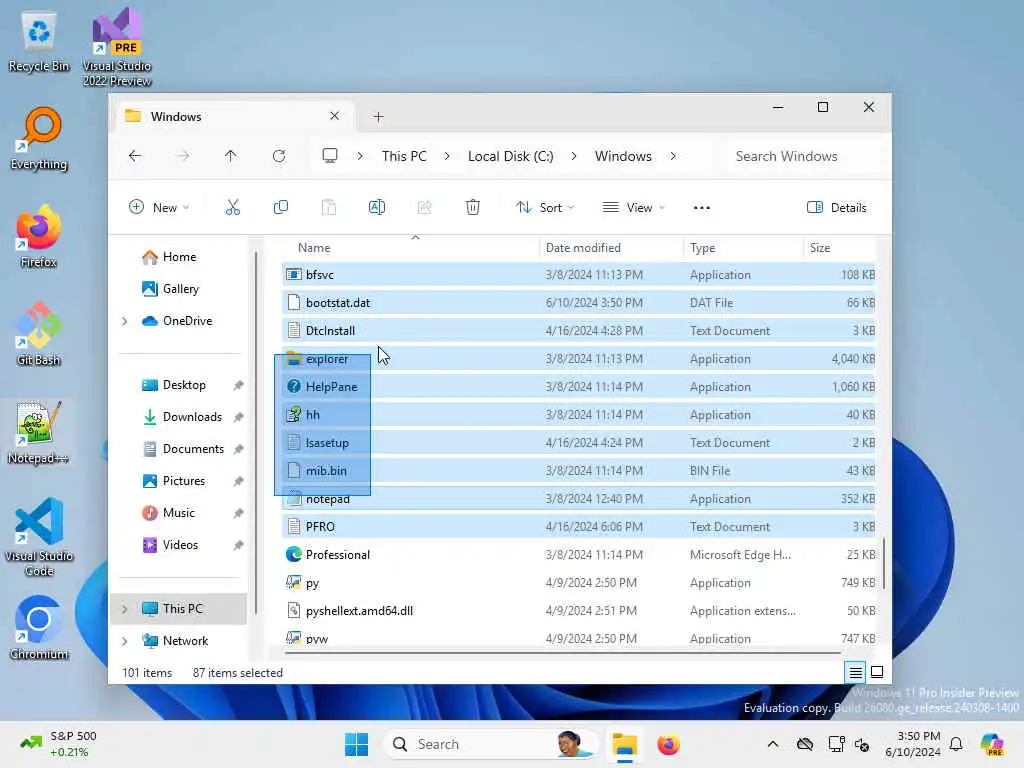Click the Cut scissors icon

click(232, 208)
